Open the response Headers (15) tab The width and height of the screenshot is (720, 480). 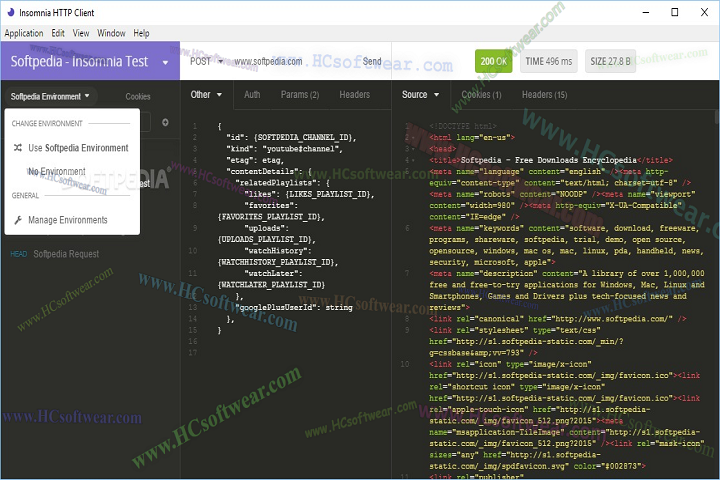tap(544, 95)
